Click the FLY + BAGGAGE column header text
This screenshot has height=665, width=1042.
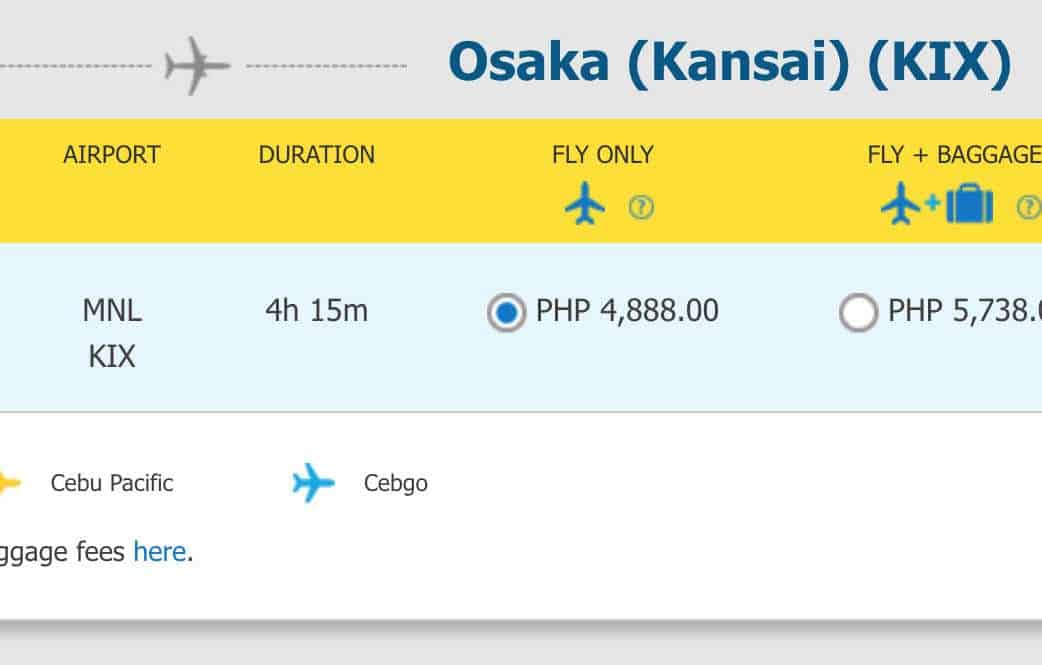coord(954,155)
